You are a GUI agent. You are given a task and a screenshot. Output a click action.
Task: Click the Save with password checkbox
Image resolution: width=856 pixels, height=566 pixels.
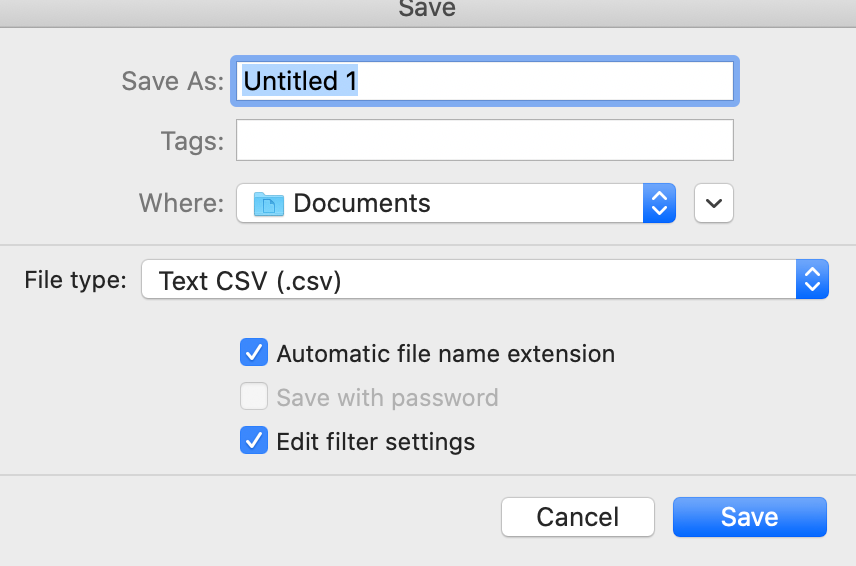254,397
